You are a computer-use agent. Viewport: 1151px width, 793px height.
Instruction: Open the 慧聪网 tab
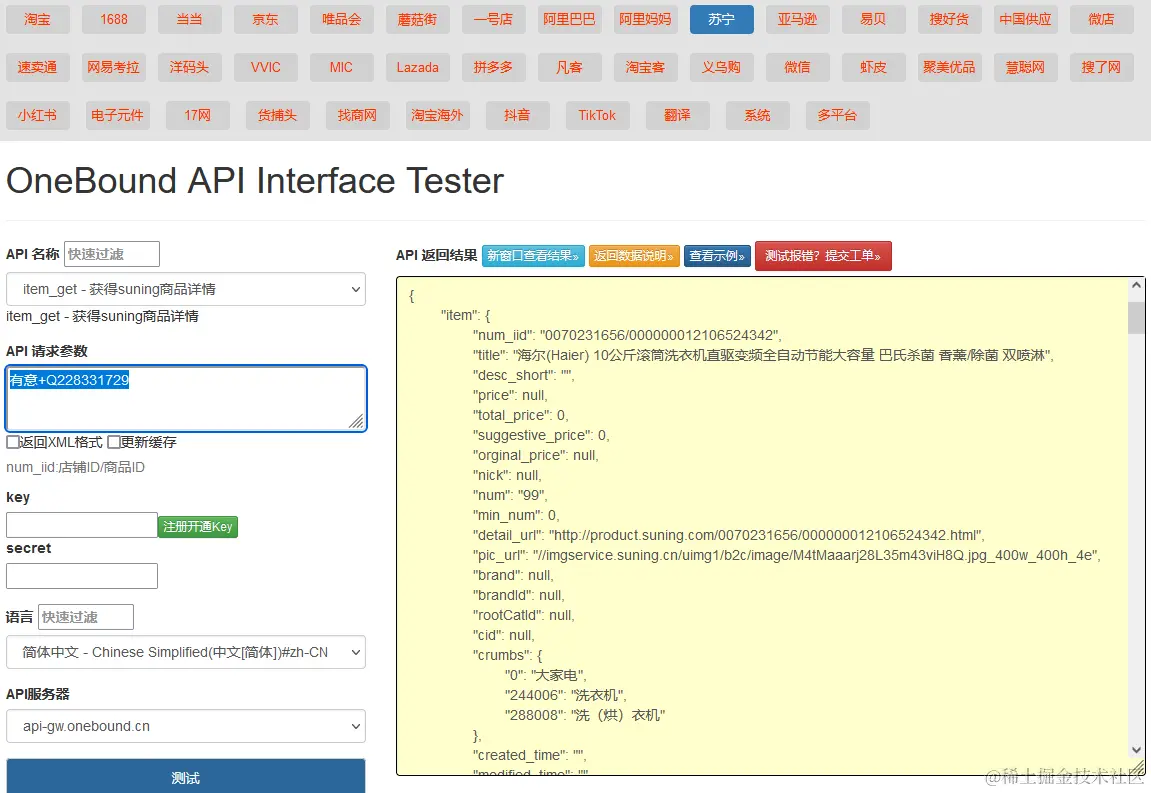click(1025, 68)
